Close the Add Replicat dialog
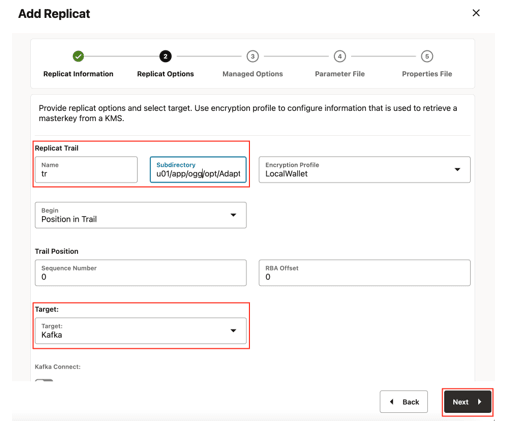The width and height of the screenshot is (507, 430). (x=476, y=13)
